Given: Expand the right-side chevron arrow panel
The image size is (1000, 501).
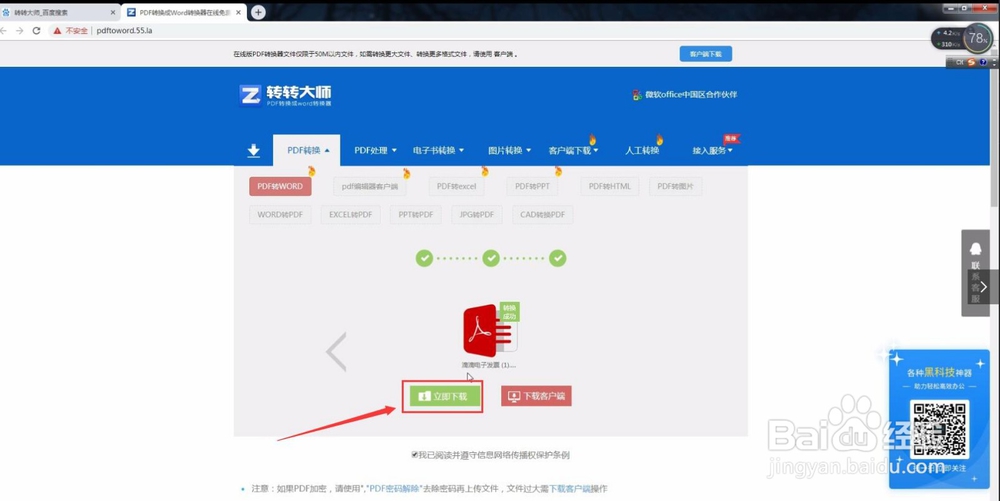Looking at the screenshot, I should [983, 287].
